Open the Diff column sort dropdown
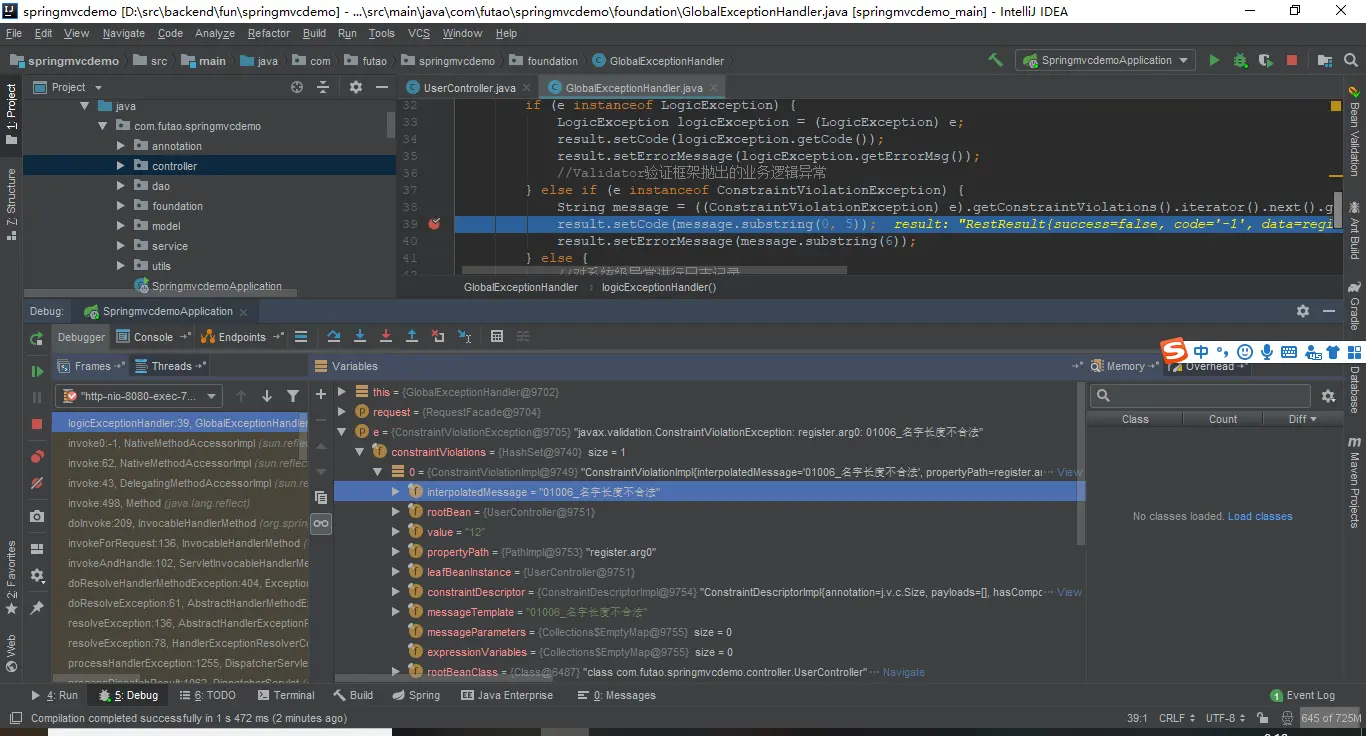 pyautogui.click(x=1302, y=419)
